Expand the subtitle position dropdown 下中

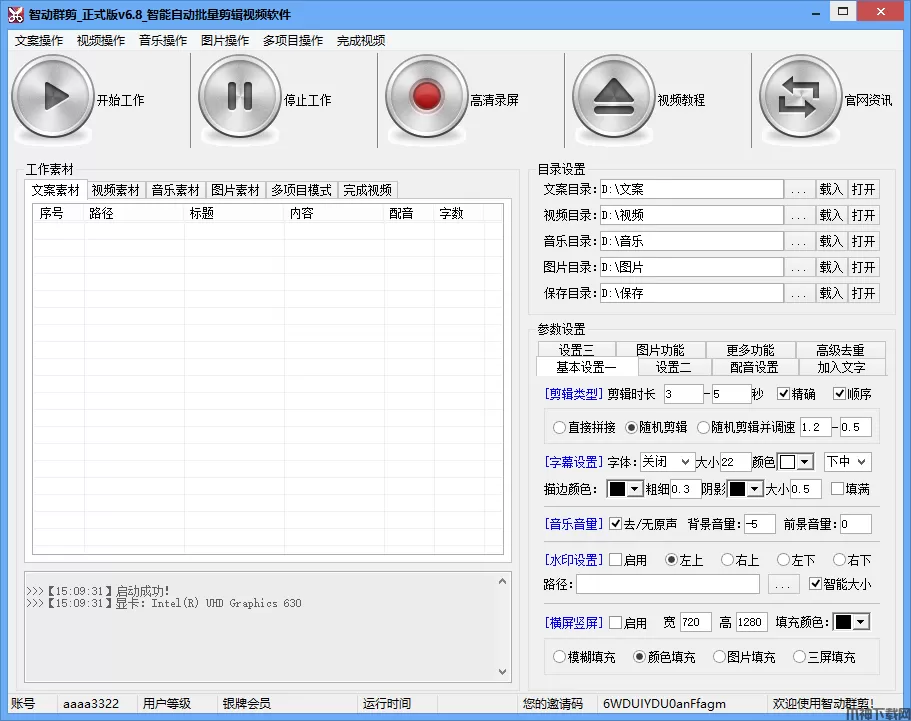pos(846,462)
